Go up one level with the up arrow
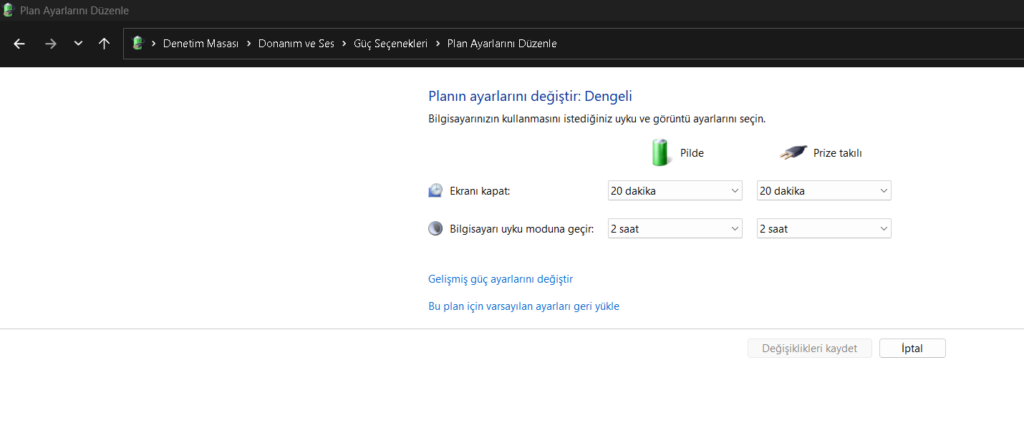 pyautogui.click(x=104, y=44)
